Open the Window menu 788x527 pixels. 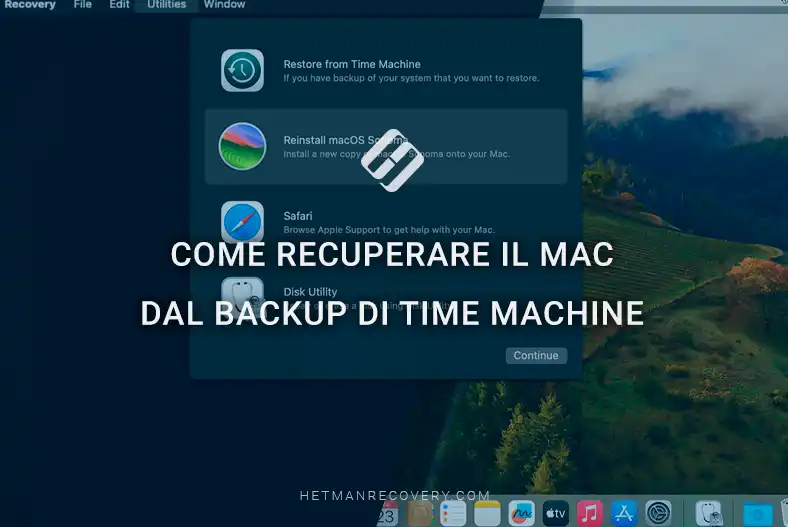click(x=225, y=5)
